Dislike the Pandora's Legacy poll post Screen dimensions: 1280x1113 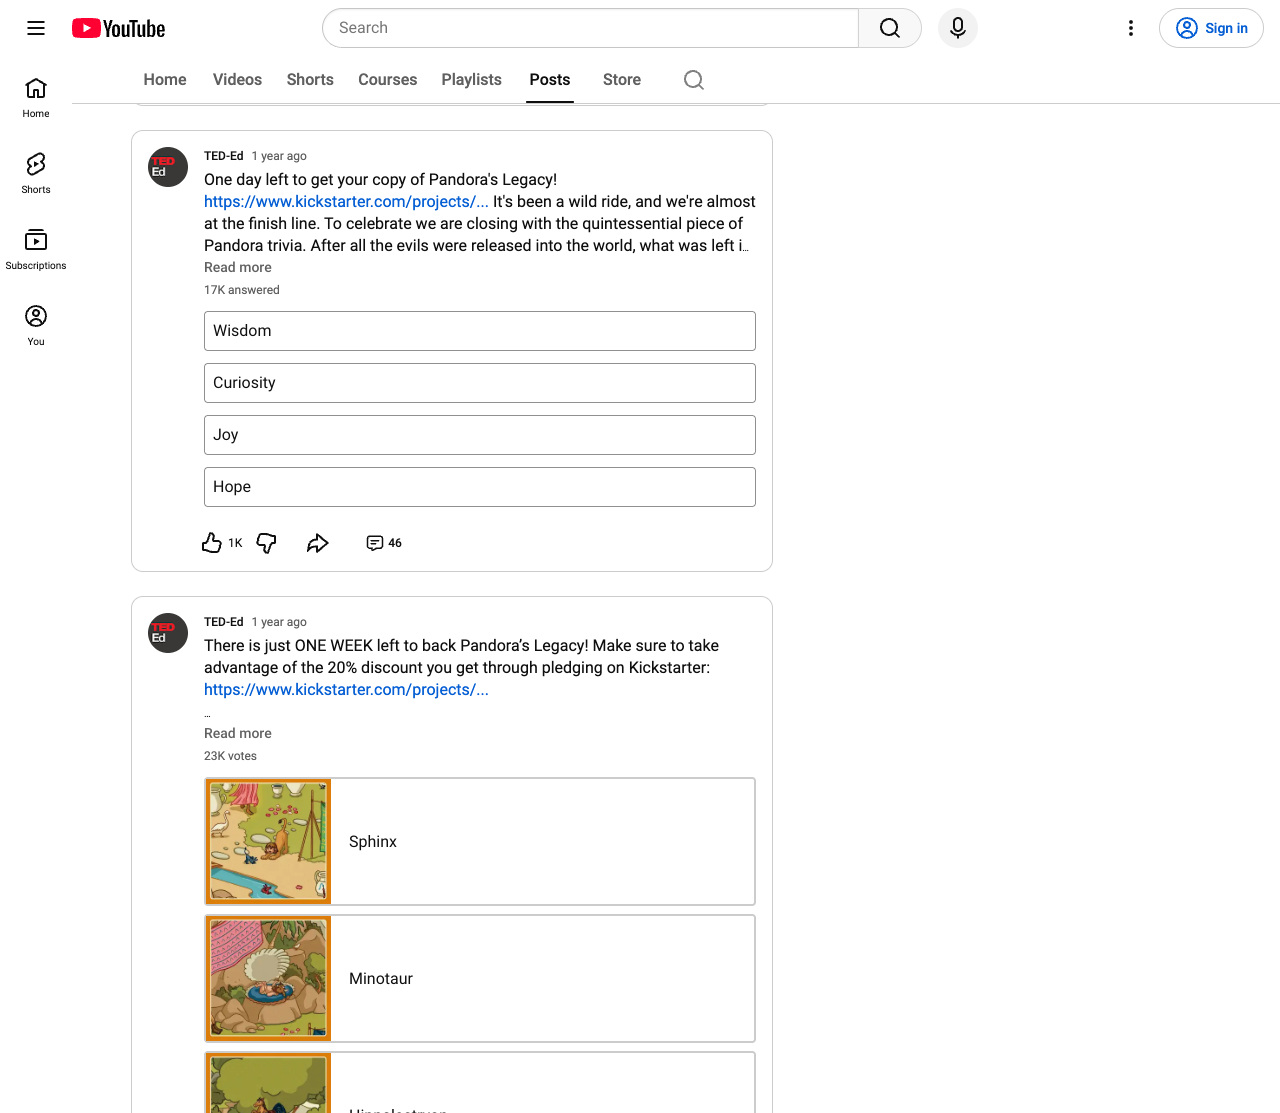click(x=267, y=543)
